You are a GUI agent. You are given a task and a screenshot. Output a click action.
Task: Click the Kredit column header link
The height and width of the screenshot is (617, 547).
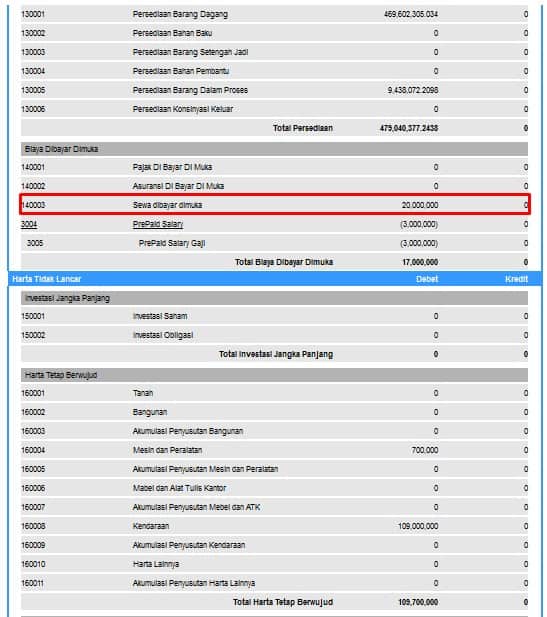(516, 279)
